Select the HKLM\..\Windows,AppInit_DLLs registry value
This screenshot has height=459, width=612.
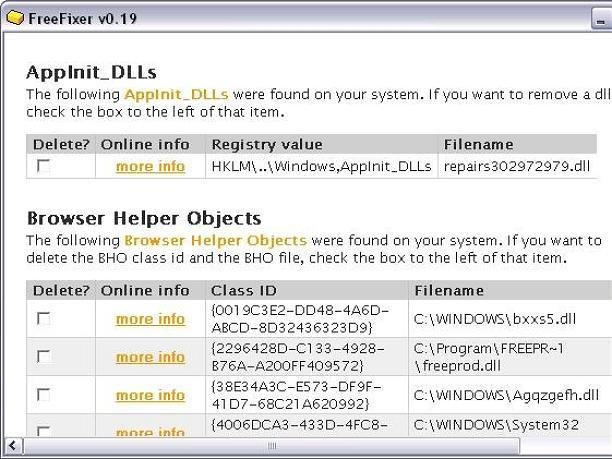click(x=321, y=167)
